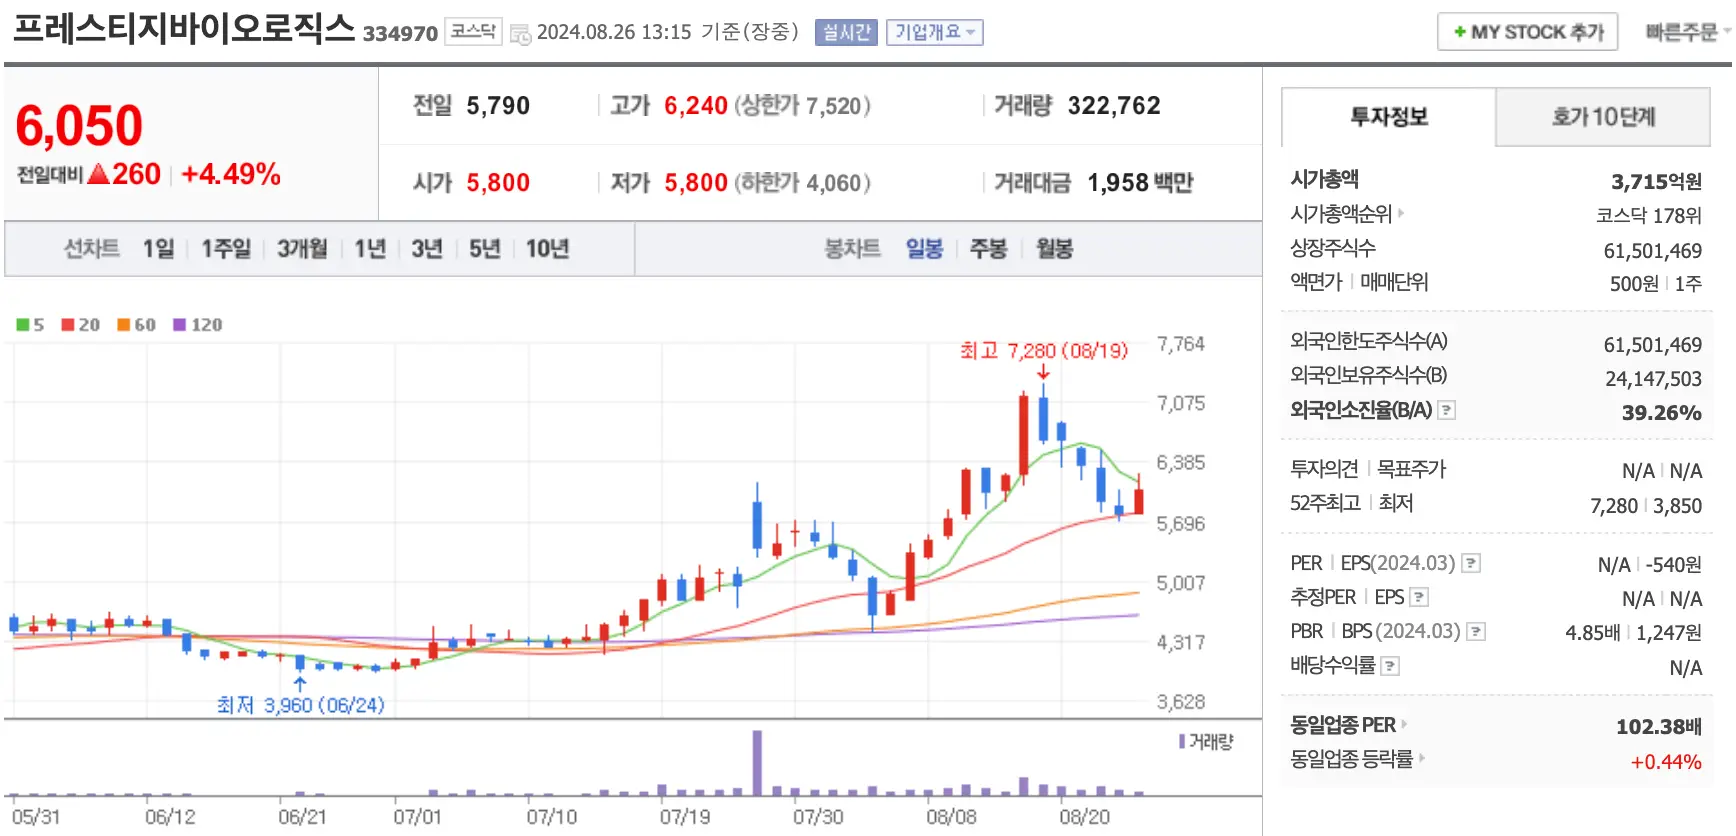Select the 3개월 line chart period
Viewport: 1736px width, 836px height.
(302, 248)
